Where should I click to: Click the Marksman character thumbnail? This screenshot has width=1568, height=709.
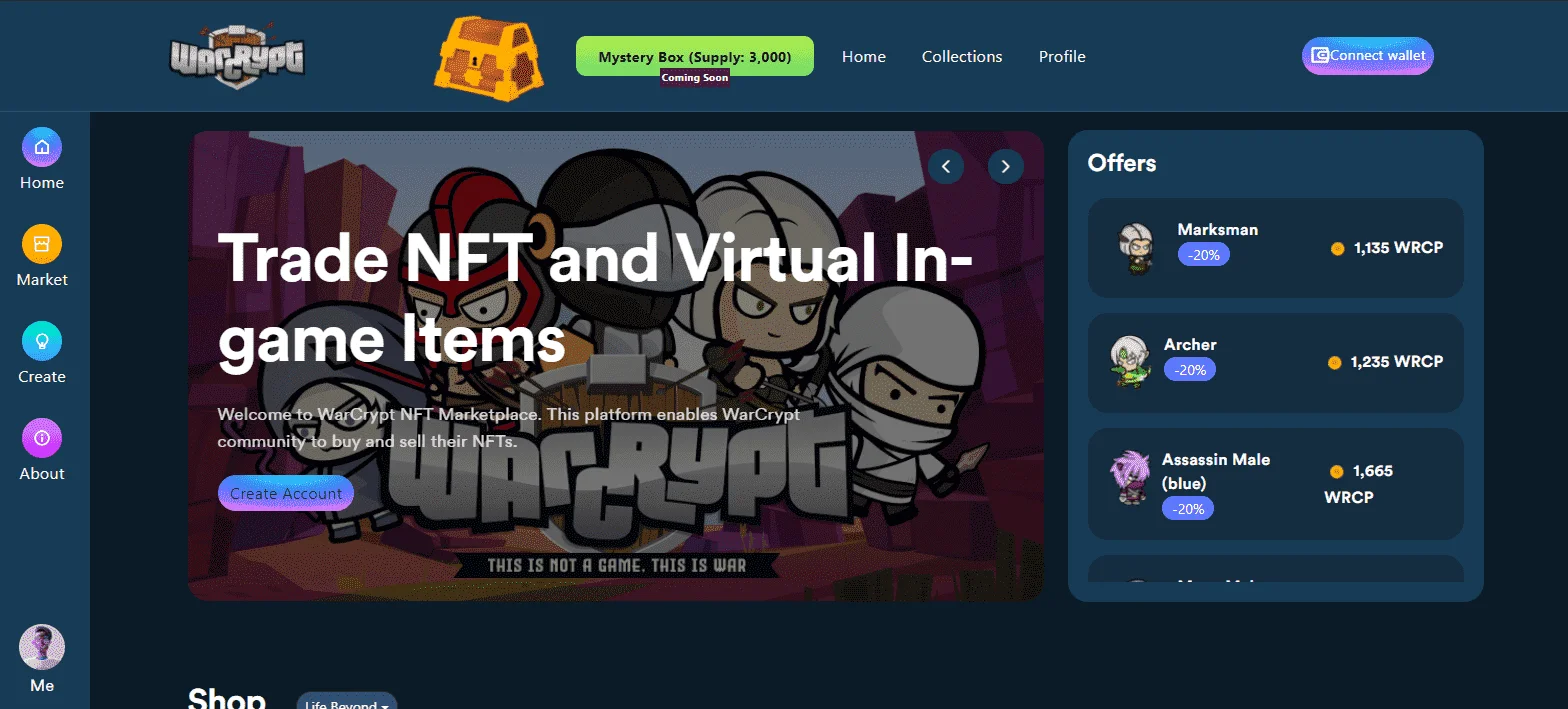click(1137, 248)
